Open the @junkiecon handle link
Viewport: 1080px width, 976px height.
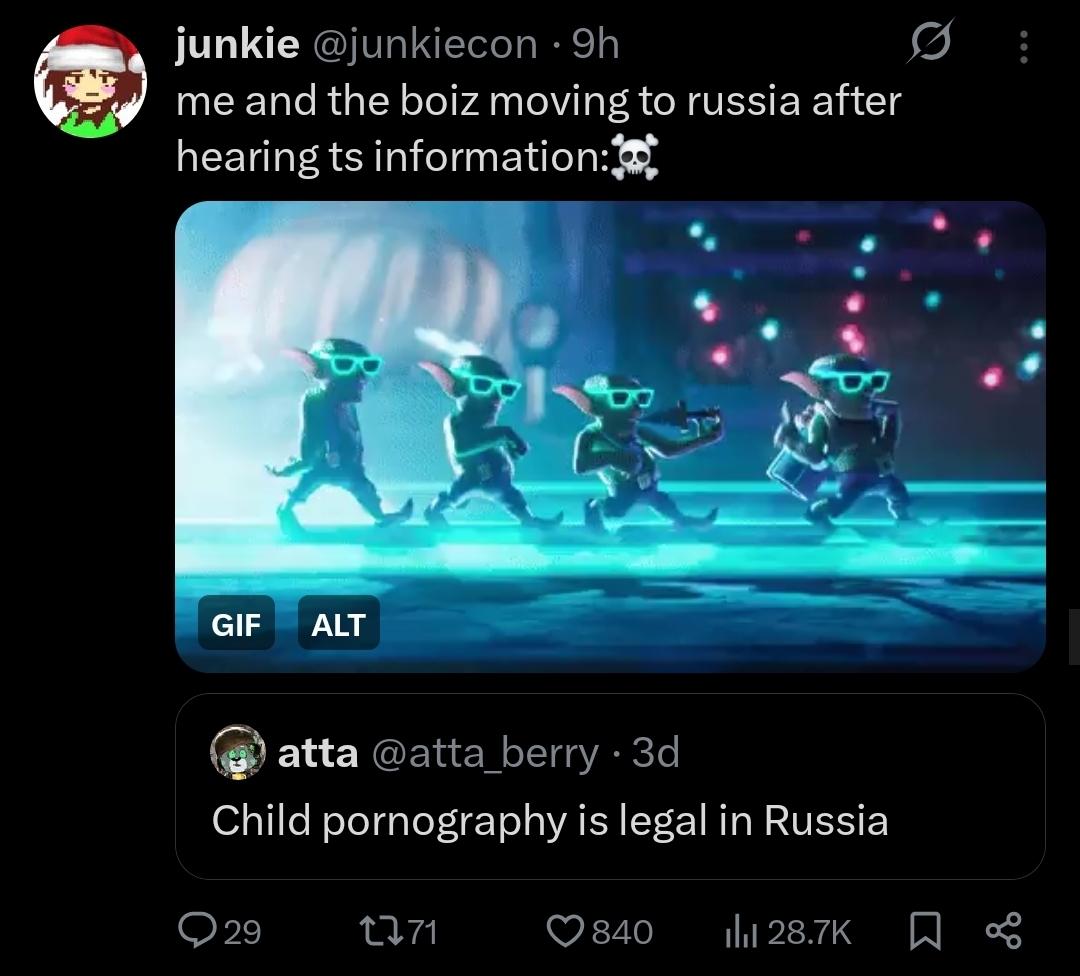pos(425,45)
